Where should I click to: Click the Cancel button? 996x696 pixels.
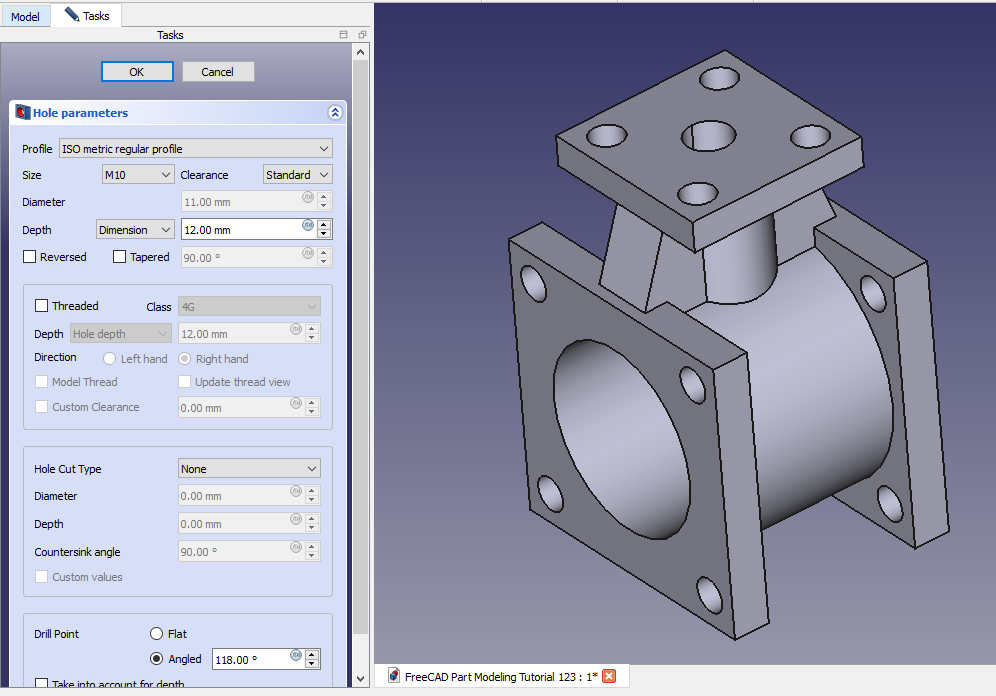point(218,72)
